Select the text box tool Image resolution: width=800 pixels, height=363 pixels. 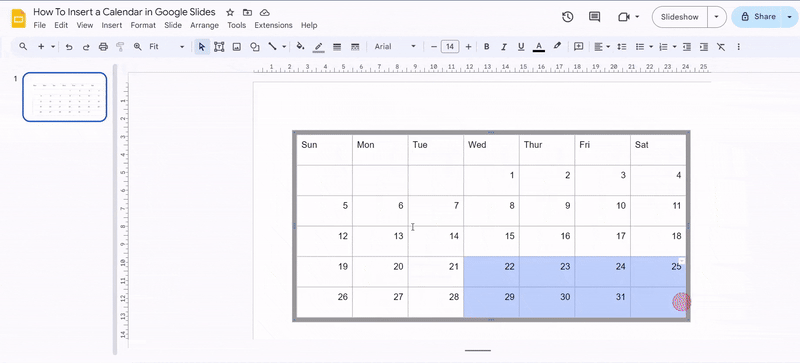click(219, 46)
